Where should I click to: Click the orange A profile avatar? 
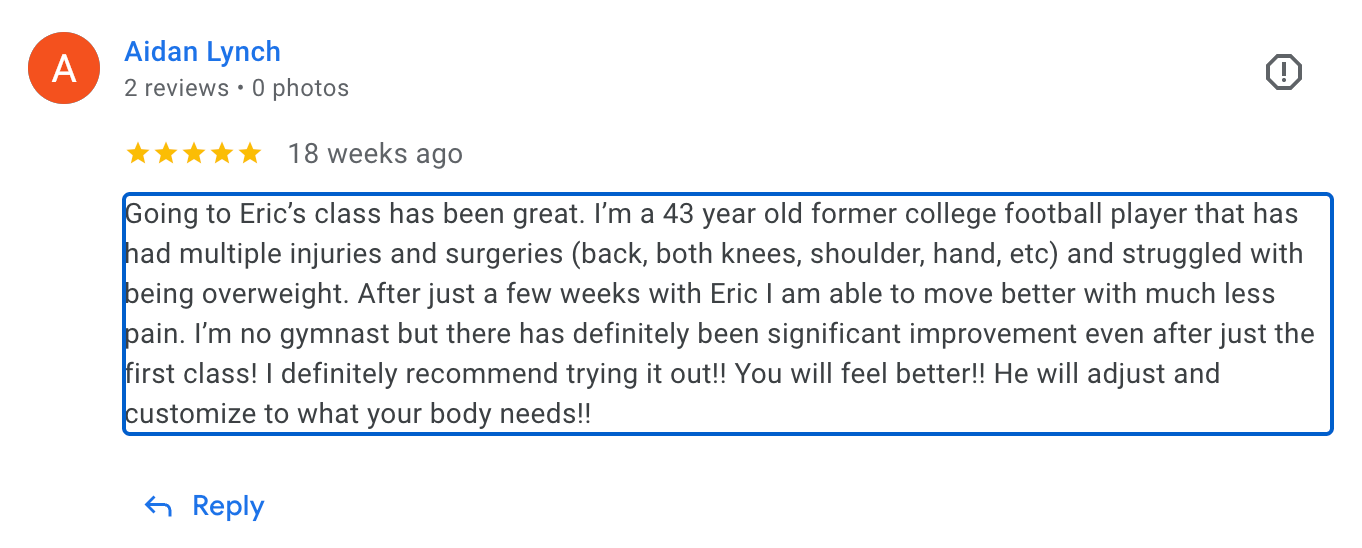64,69
